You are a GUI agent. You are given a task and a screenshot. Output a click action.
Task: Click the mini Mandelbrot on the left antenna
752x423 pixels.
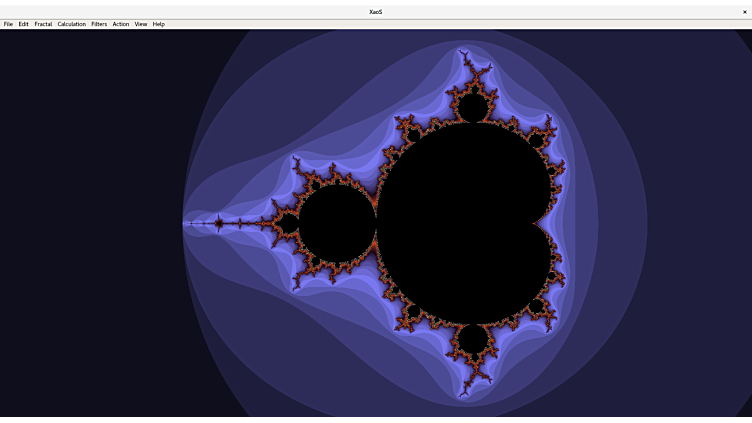(219, 223)
